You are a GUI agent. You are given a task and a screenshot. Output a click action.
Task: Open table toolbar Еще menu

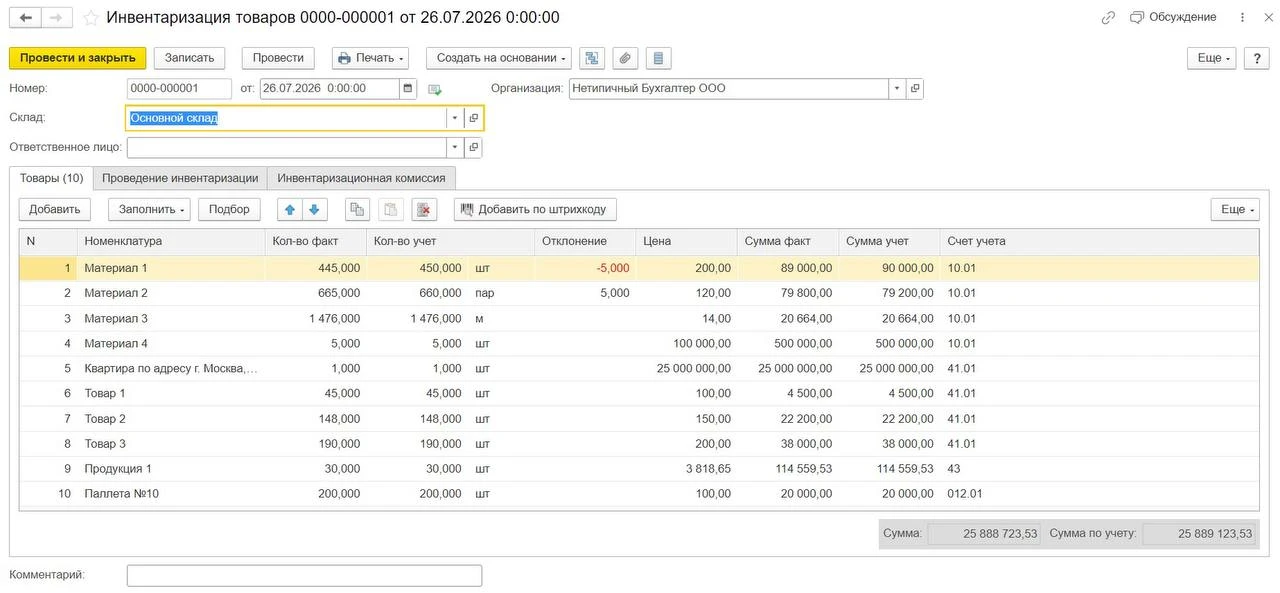[x=1235, y=209]
